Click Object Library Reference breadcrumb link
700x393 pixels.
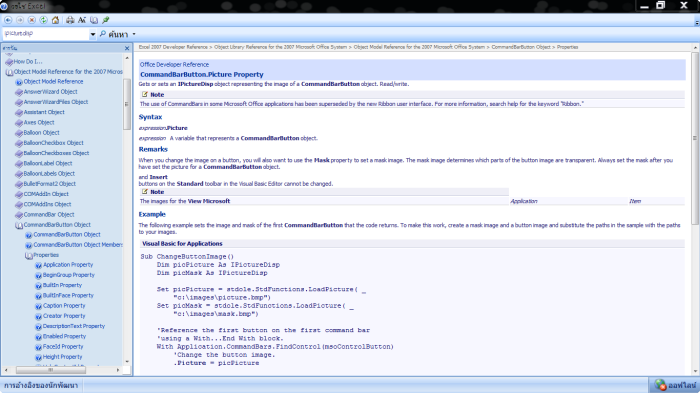pyautogui.click(x=280, y=47)
